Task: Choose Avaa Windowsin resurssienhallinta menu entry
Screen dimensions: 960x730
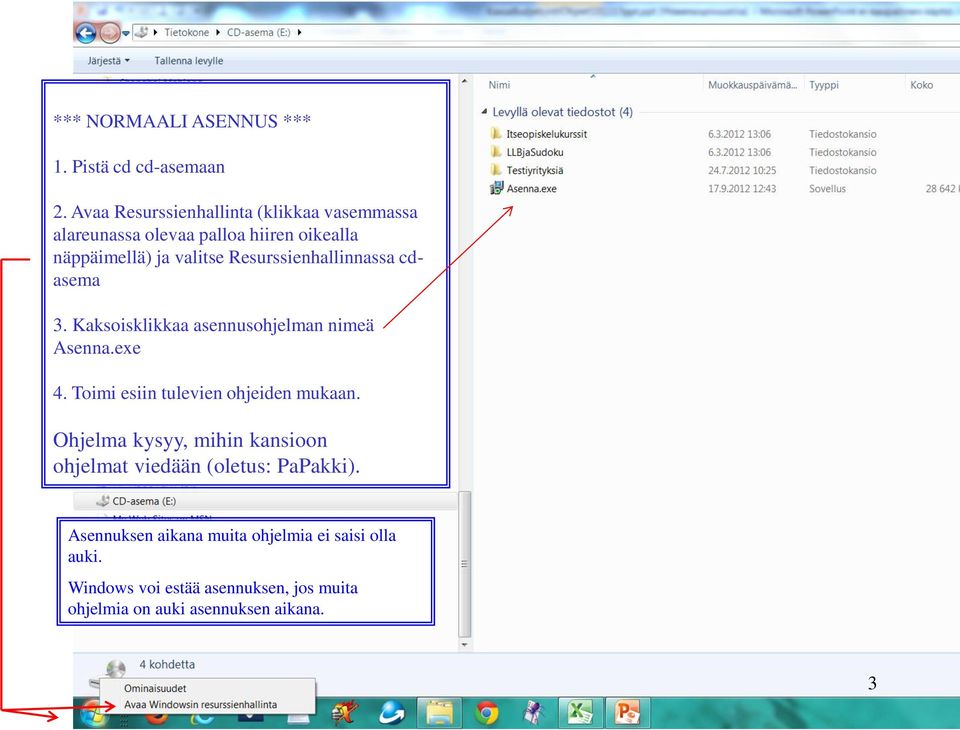Action: [200, 705]
